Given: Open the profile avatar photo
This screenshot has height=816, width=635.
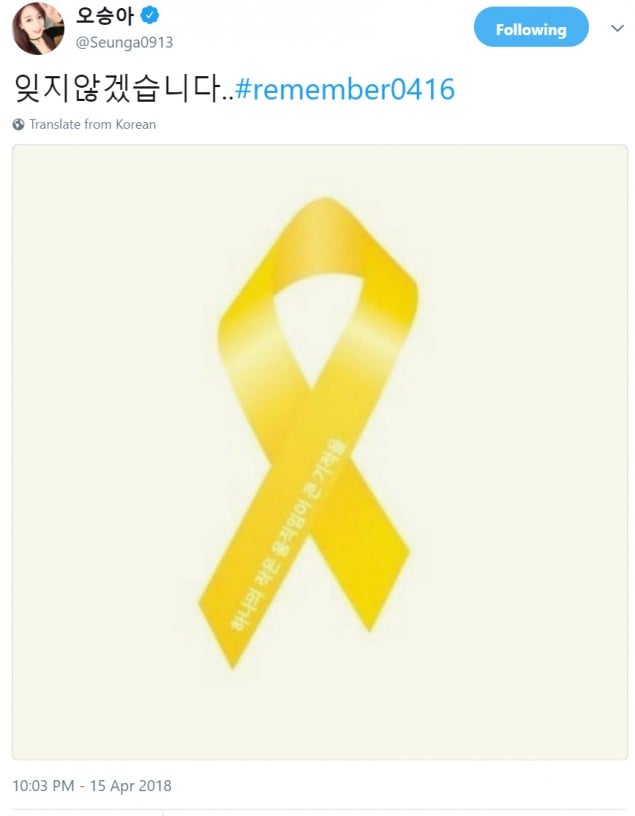Looking at the screenshot, I should click(38, 28).
